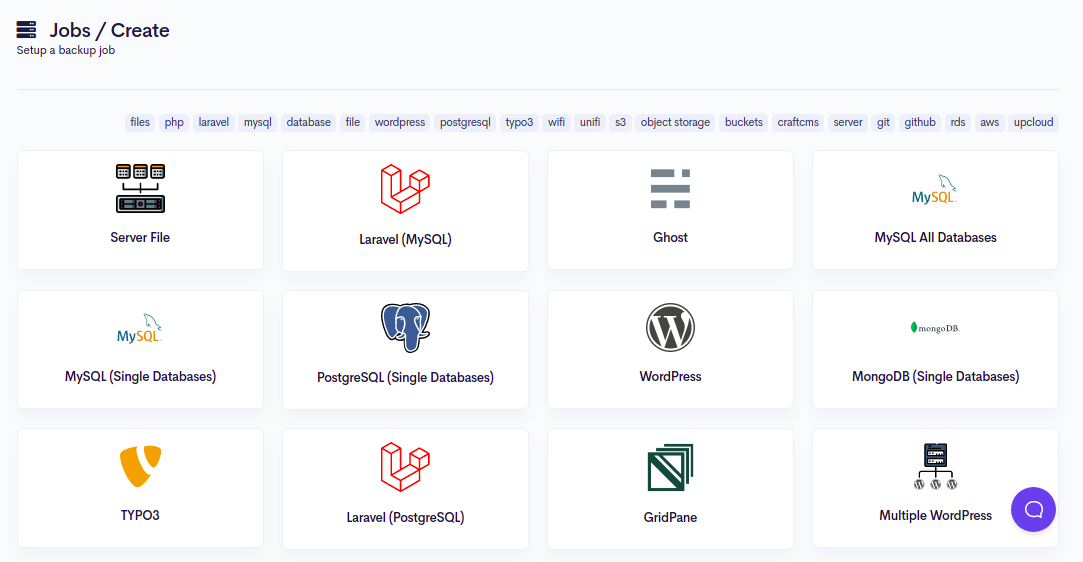Filter by the 'unifi' tag
This screenshot has height=562, width=1083.
tap(590, 122)
